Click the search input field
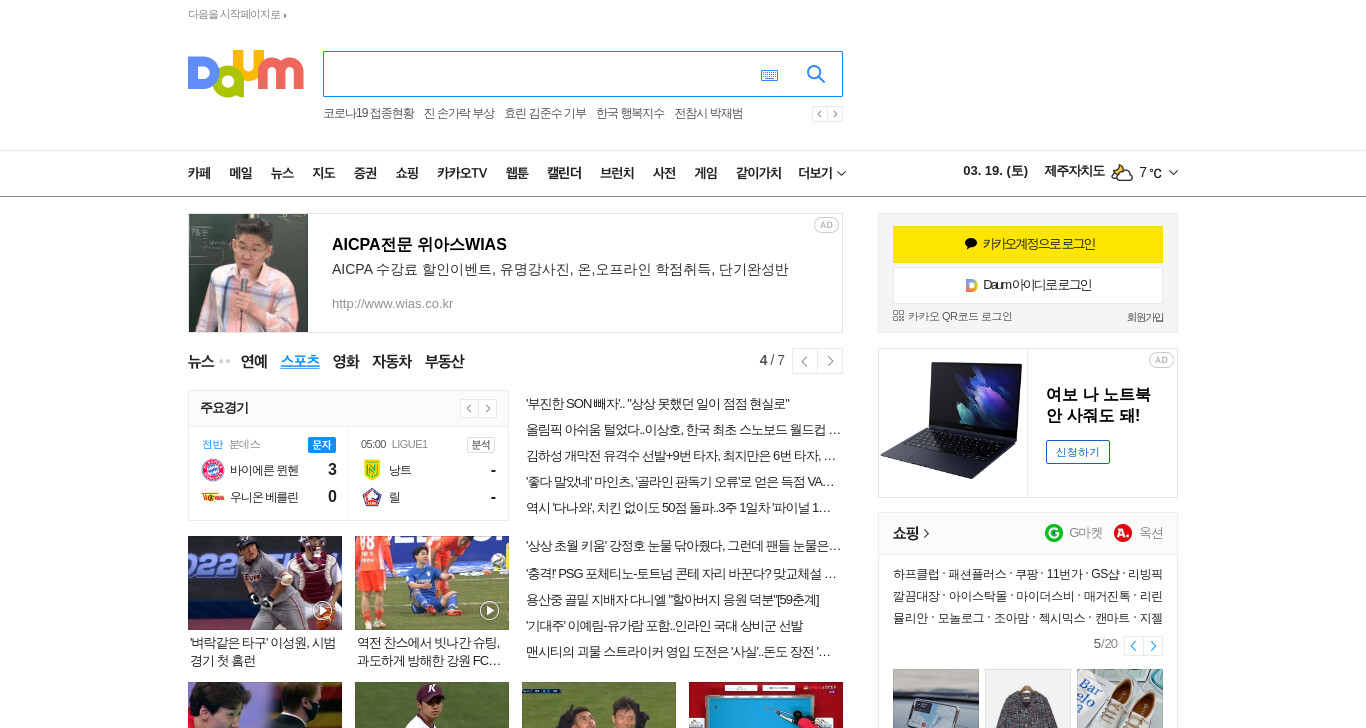 pyautogui.click(x=540, y=74)
